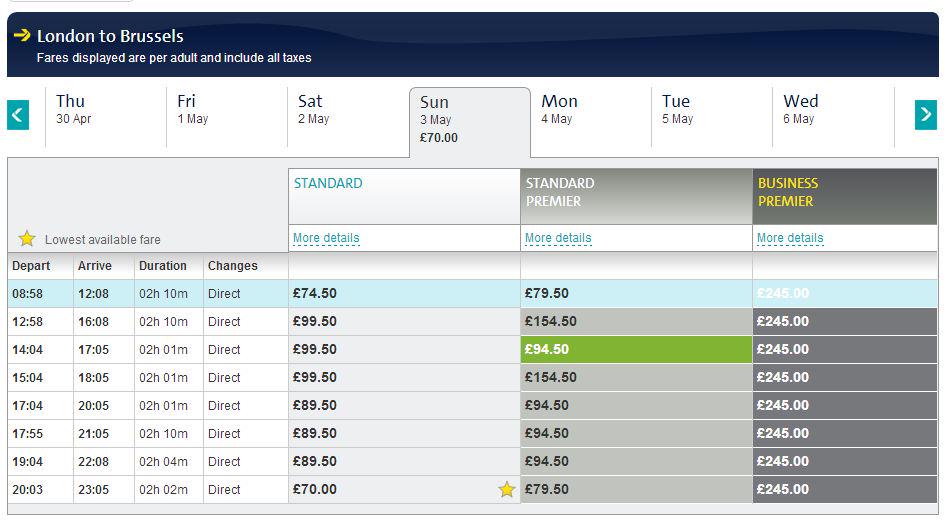Click the previous dates left arrow
This screenshot has width=947, height=525.
[x=18, y=115]
